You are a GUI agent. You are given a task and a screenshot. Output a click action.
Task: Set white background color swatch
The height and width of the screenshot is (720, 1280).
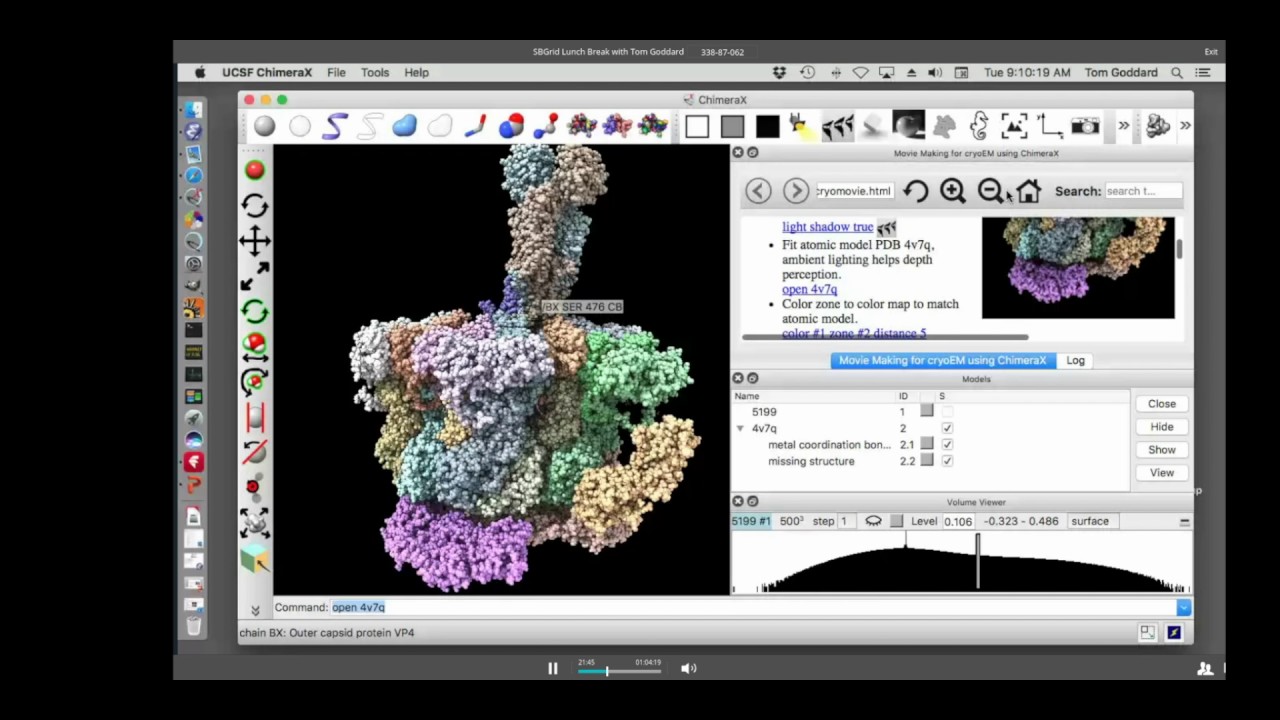click(x=697, y=126)
